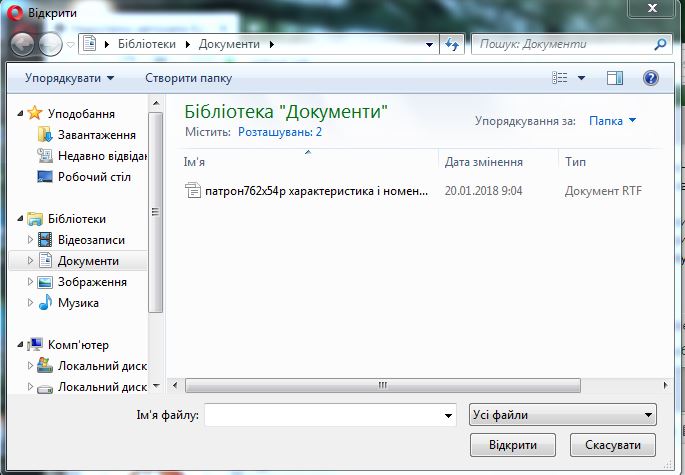Expand the Документи library node
The height and width of the screenshot is (475, 685).
(30, 260)
